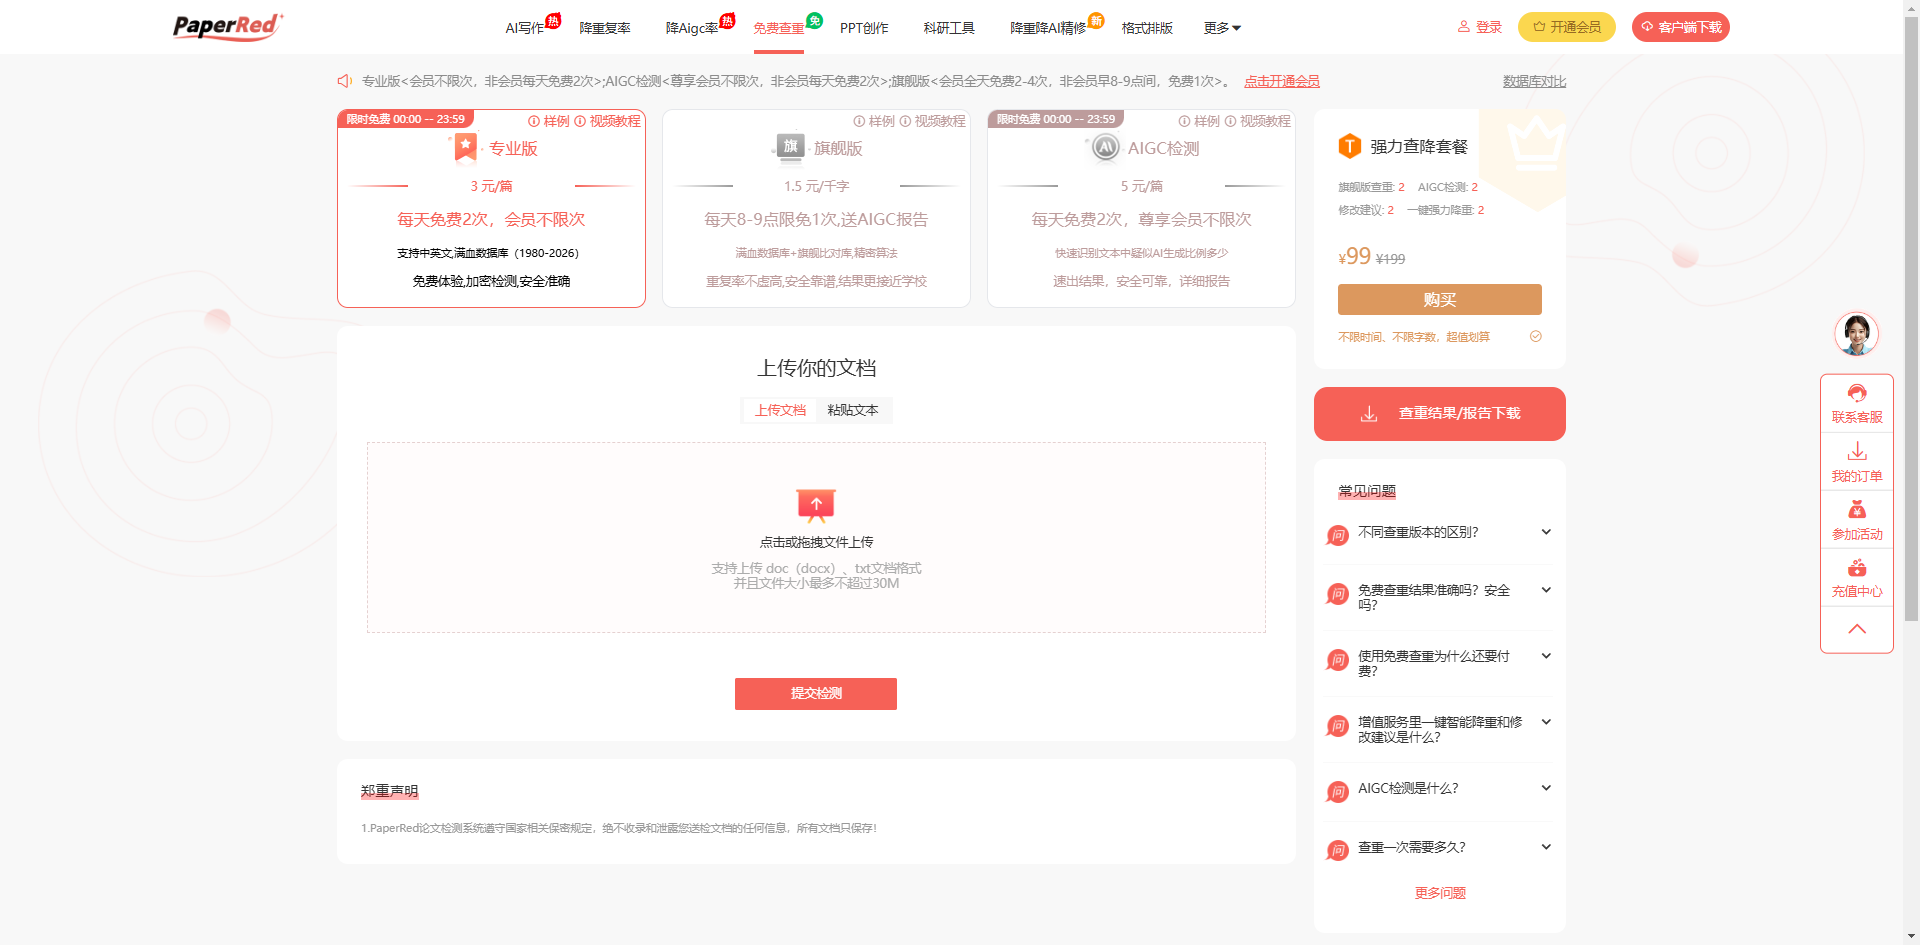
Task: Click the 查重结果/报告下载 button
Action: [1439, 414]
